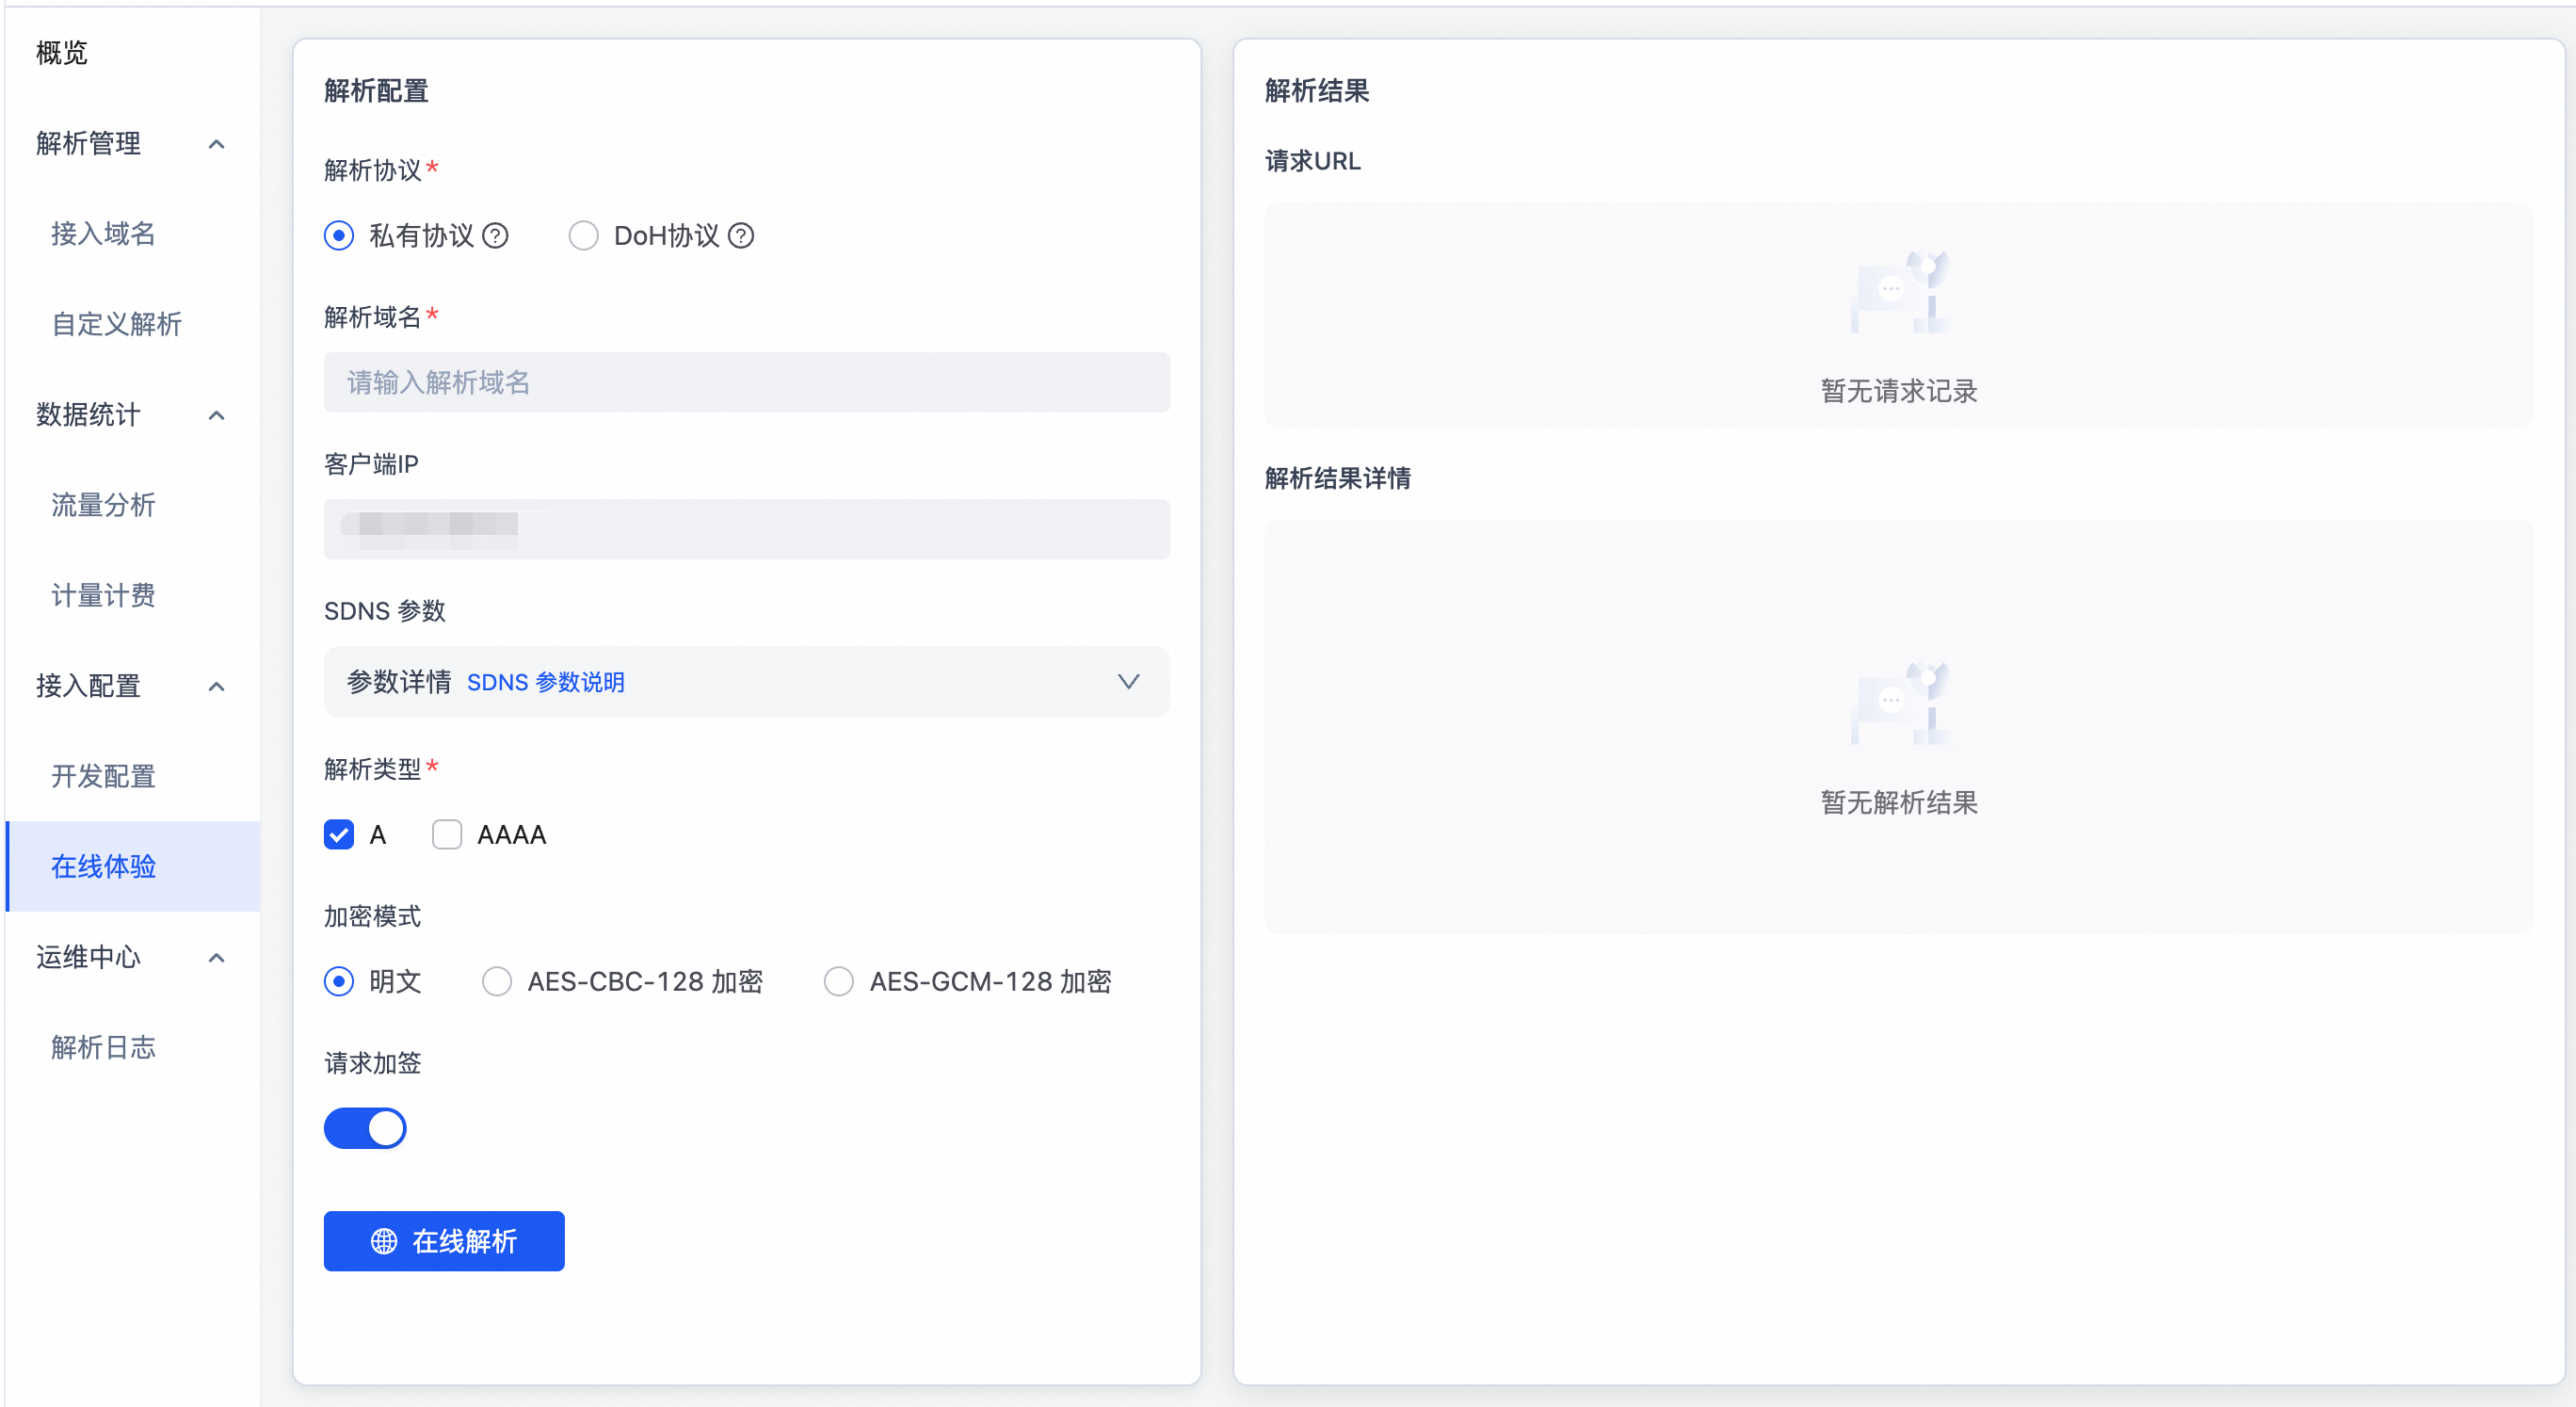Screen dimensions: 2576x1407
Task: Uncheck the A record type checkbox
Action: tap(339, 834)
